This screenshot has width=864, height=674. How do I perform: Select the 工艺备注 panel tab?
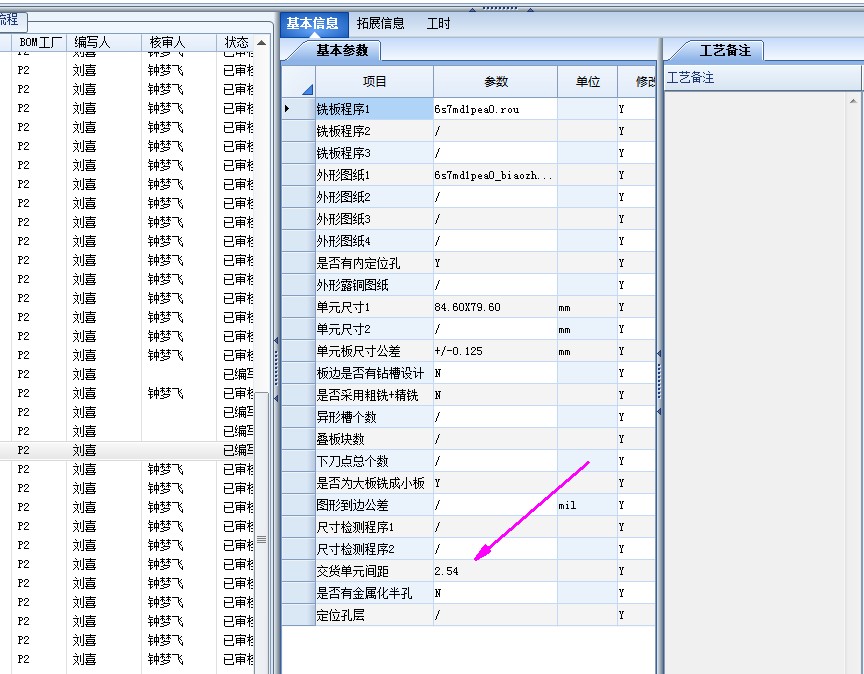pos(725,51)
